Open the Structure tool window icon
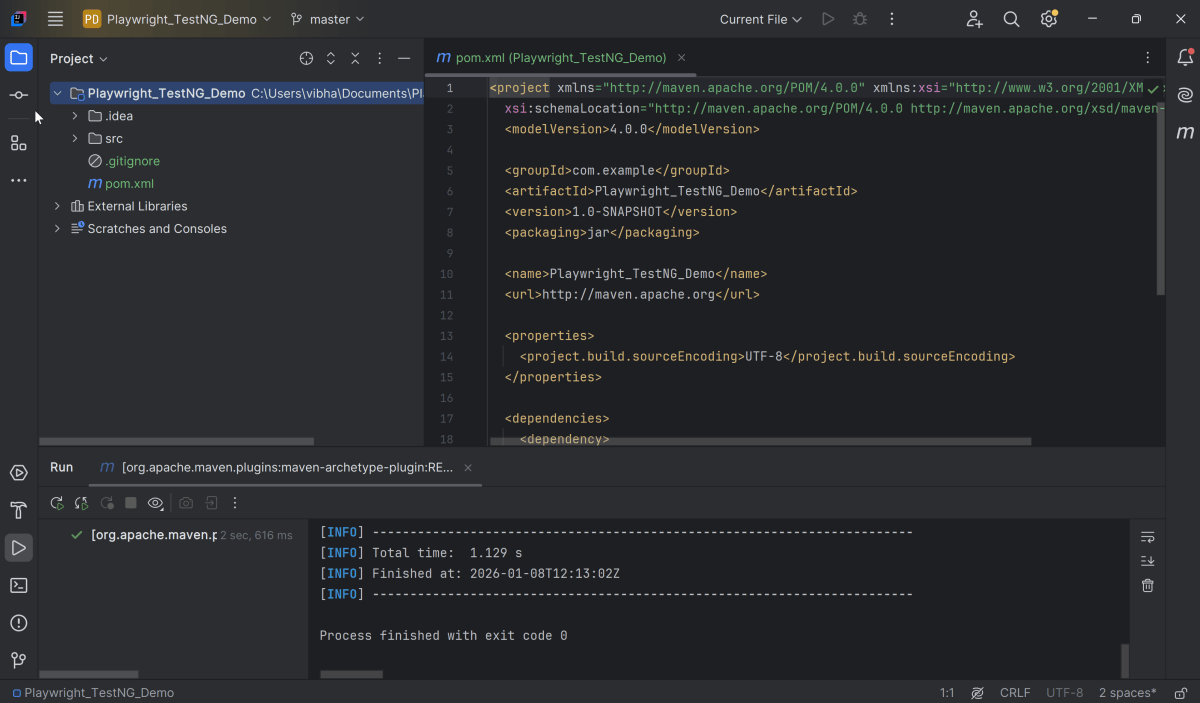The image size is (1200, 703). [19, 143]
